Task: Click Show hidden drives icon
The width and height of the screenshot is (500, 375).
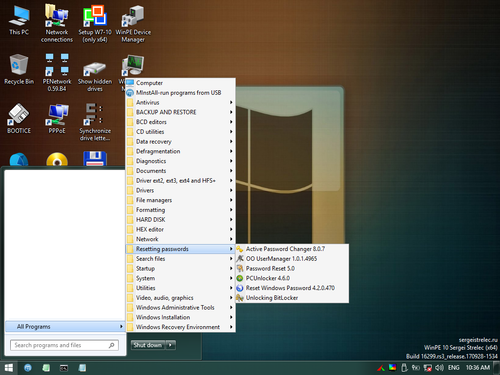Action: click(x=95, y=75)
